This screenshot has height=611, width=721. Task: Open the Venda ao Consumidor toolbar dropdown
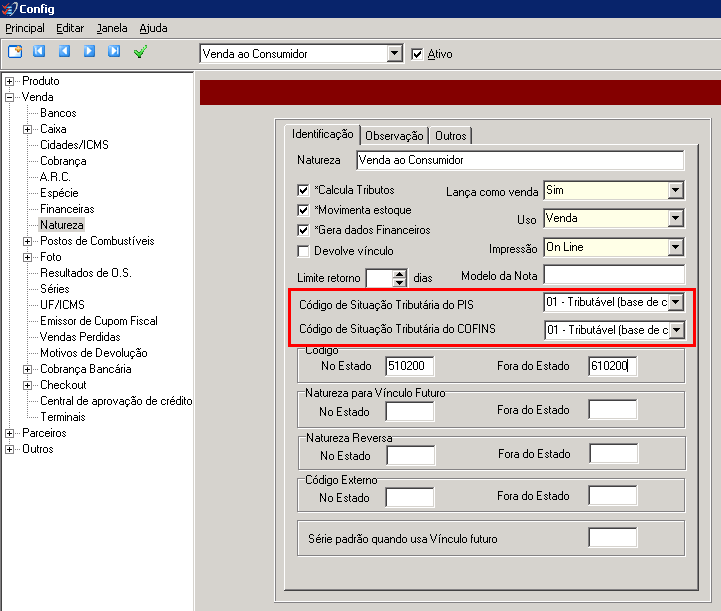(394, 53)
